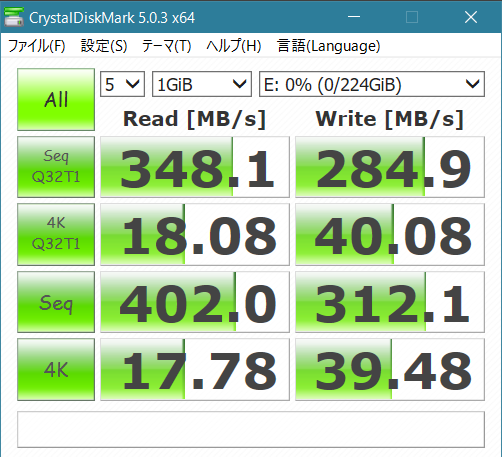Click the 4K read result 17.78
Viewport: 502px width, 457px height.
(x=195, y=369)
